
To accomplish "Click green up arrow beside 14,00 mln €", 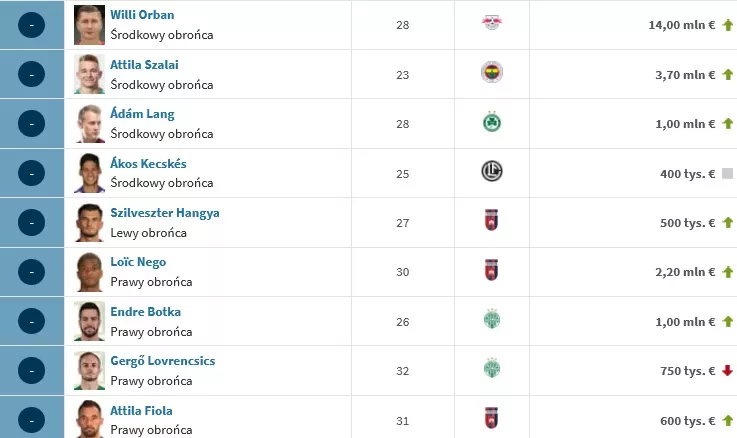I will tap(728, 25).
